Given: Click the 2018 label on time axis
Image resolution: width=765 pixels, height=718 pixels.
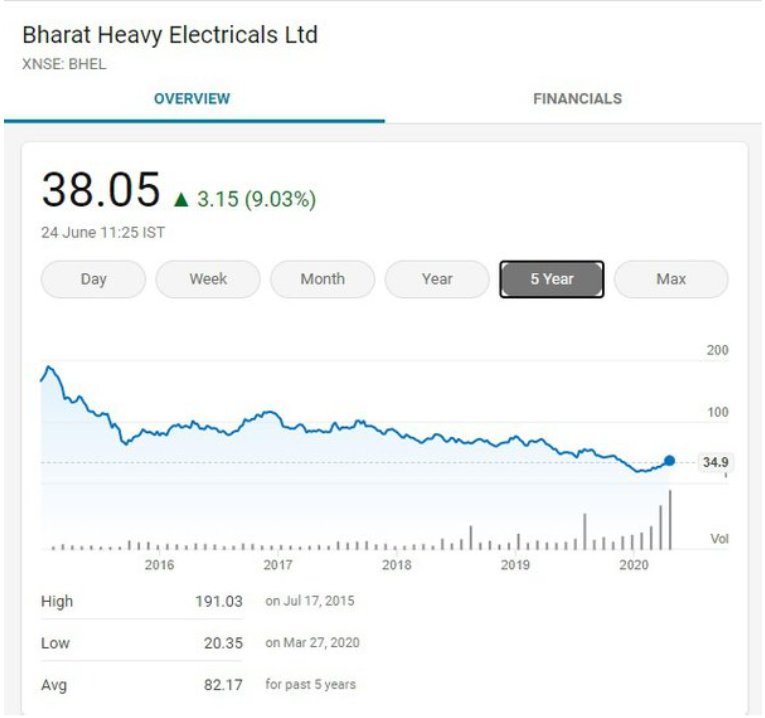Looking at the screenshot, I should (x=397, y=565).
